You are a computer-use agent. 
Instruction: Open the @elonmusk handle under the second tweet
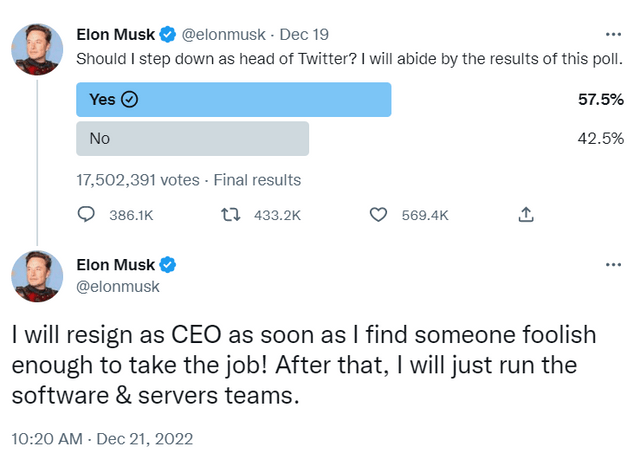pyautogui.click(x=118, y=287)
